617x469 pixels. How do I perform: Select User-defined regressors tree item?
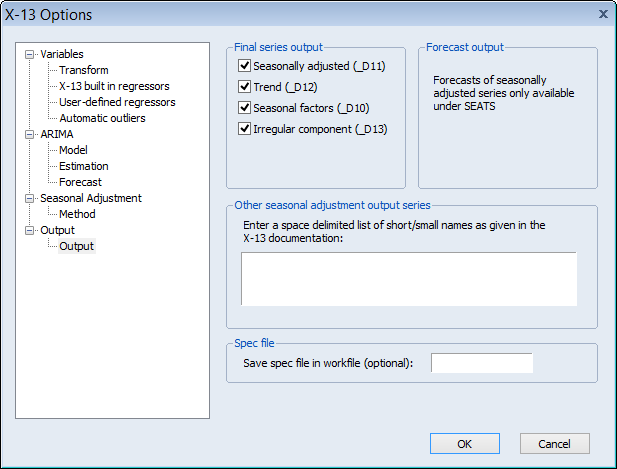click(117, 102)
